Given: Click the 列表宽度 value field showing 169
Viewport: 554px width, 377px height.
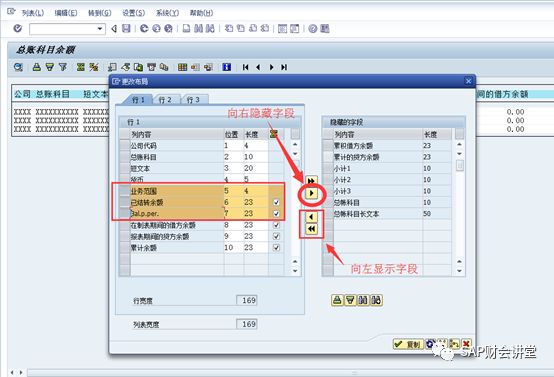Looking at the screenshot, I should (246, 324).
